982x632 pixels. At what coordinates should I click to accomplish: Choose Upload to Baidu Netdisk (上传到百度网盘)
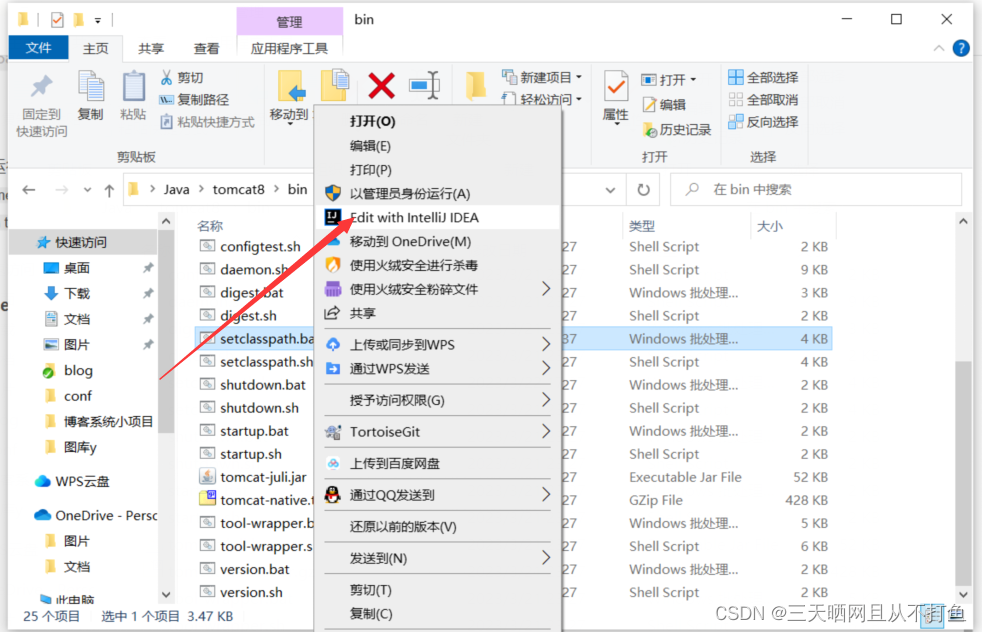(x=437, y=464)
